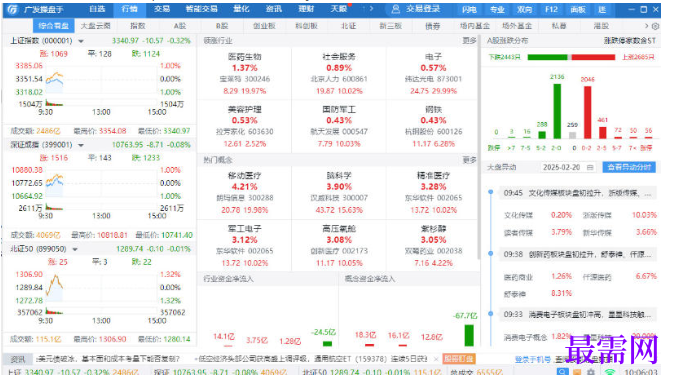
Task: Switch to the A股 tab
Action: tap(180, 26)
